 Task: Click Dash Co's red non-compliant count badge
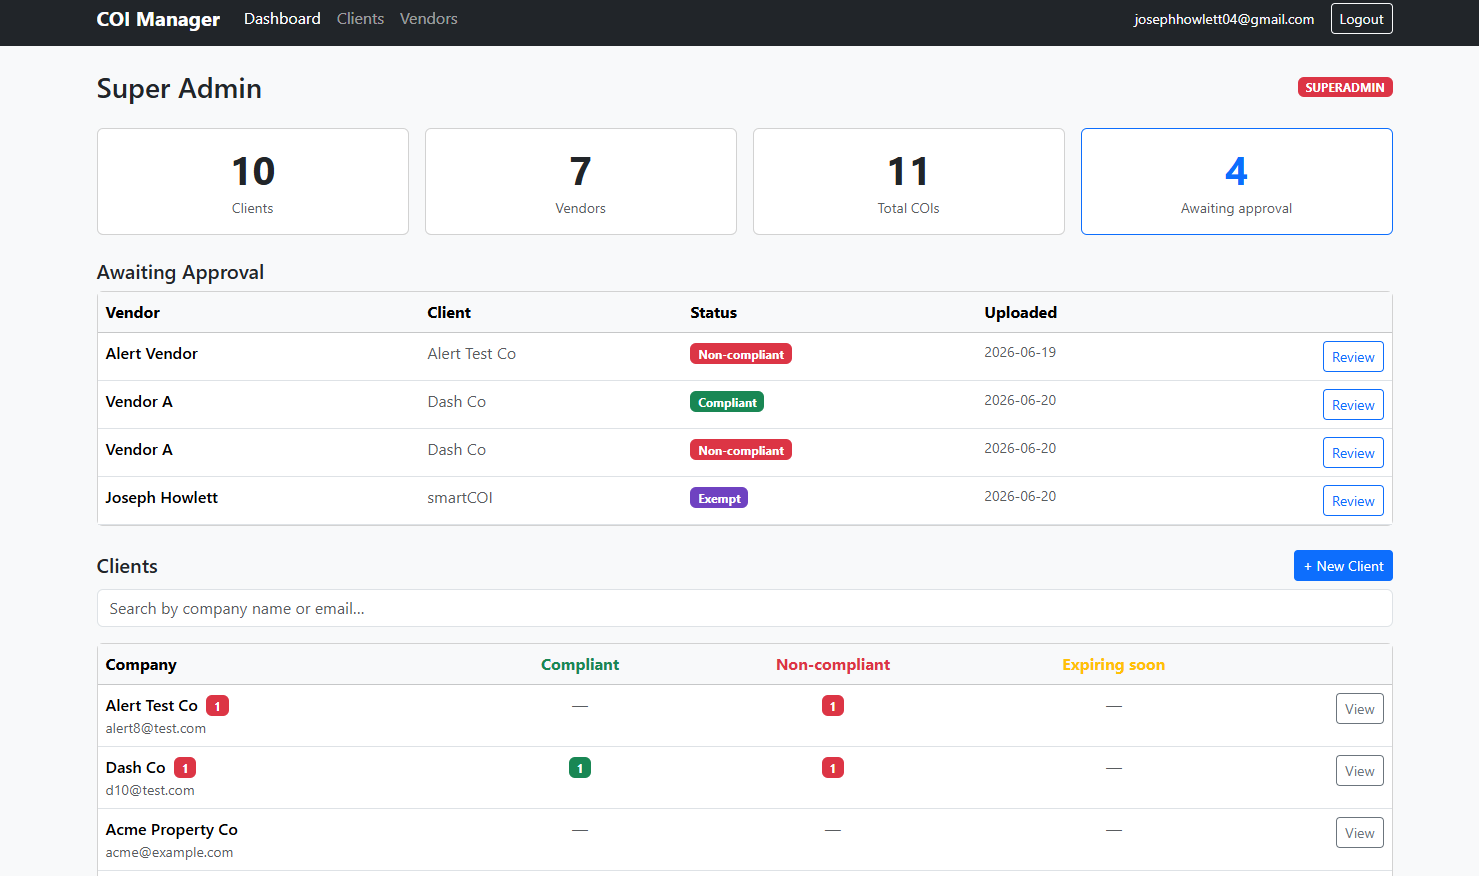(x=833, y=768)
